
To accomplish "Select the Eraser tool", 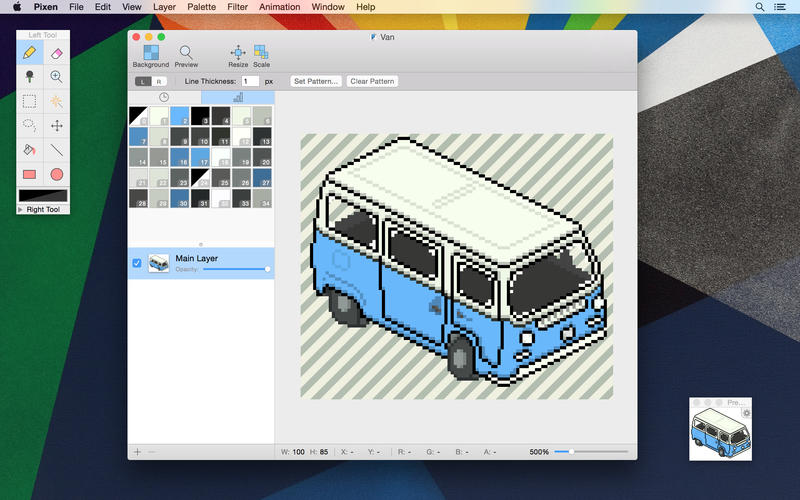I will (57, 52).
